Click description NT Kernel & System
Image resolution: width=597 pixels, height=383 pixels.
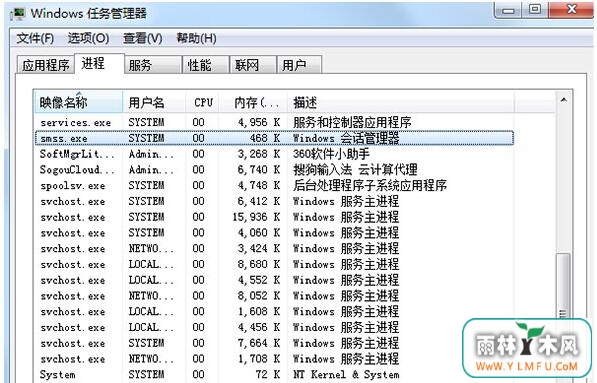346,375
